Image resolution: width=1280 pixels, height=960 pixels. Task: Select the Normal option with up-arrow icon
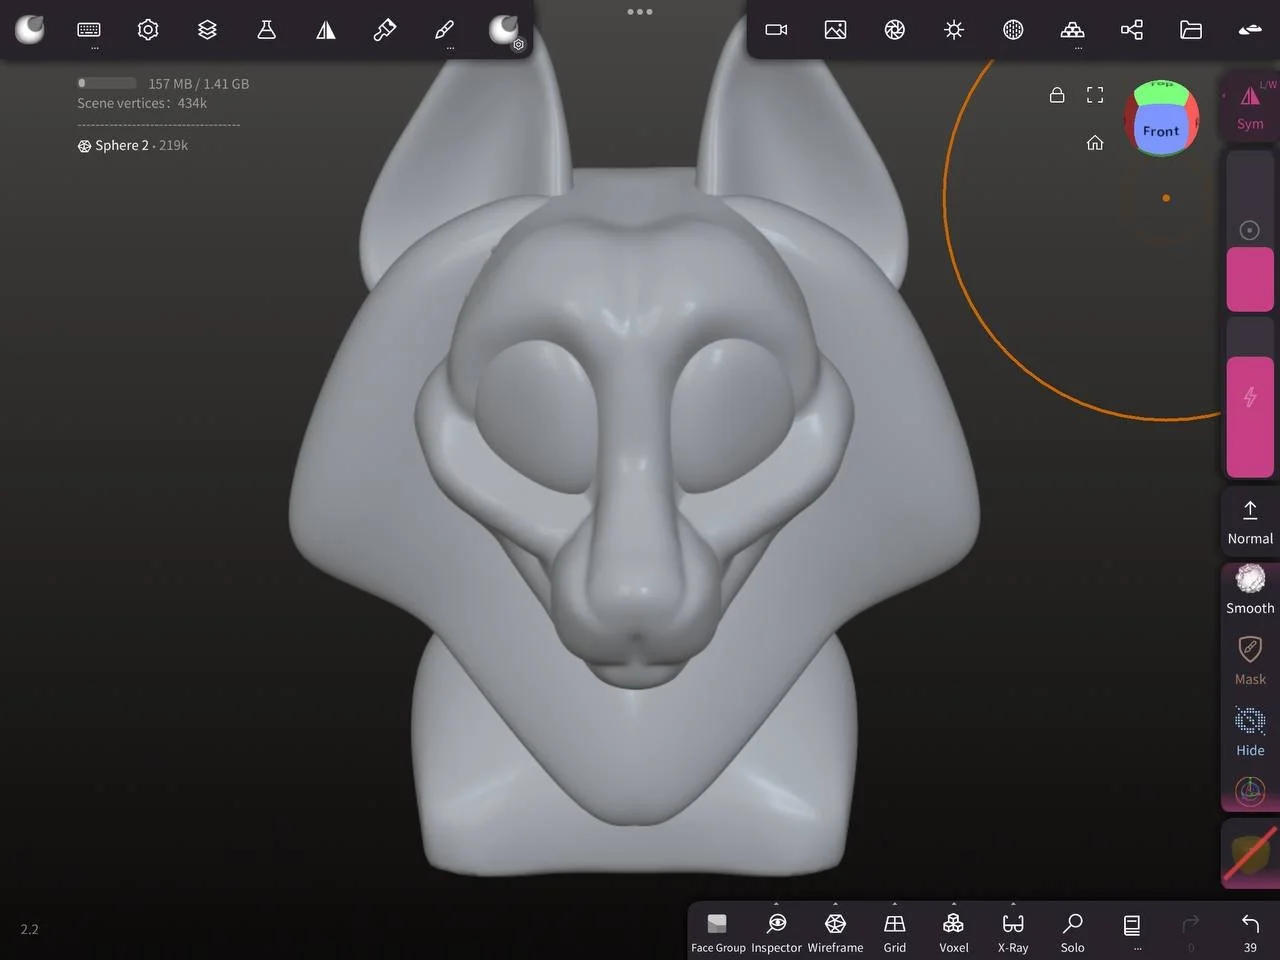(x=1250, y=522)
